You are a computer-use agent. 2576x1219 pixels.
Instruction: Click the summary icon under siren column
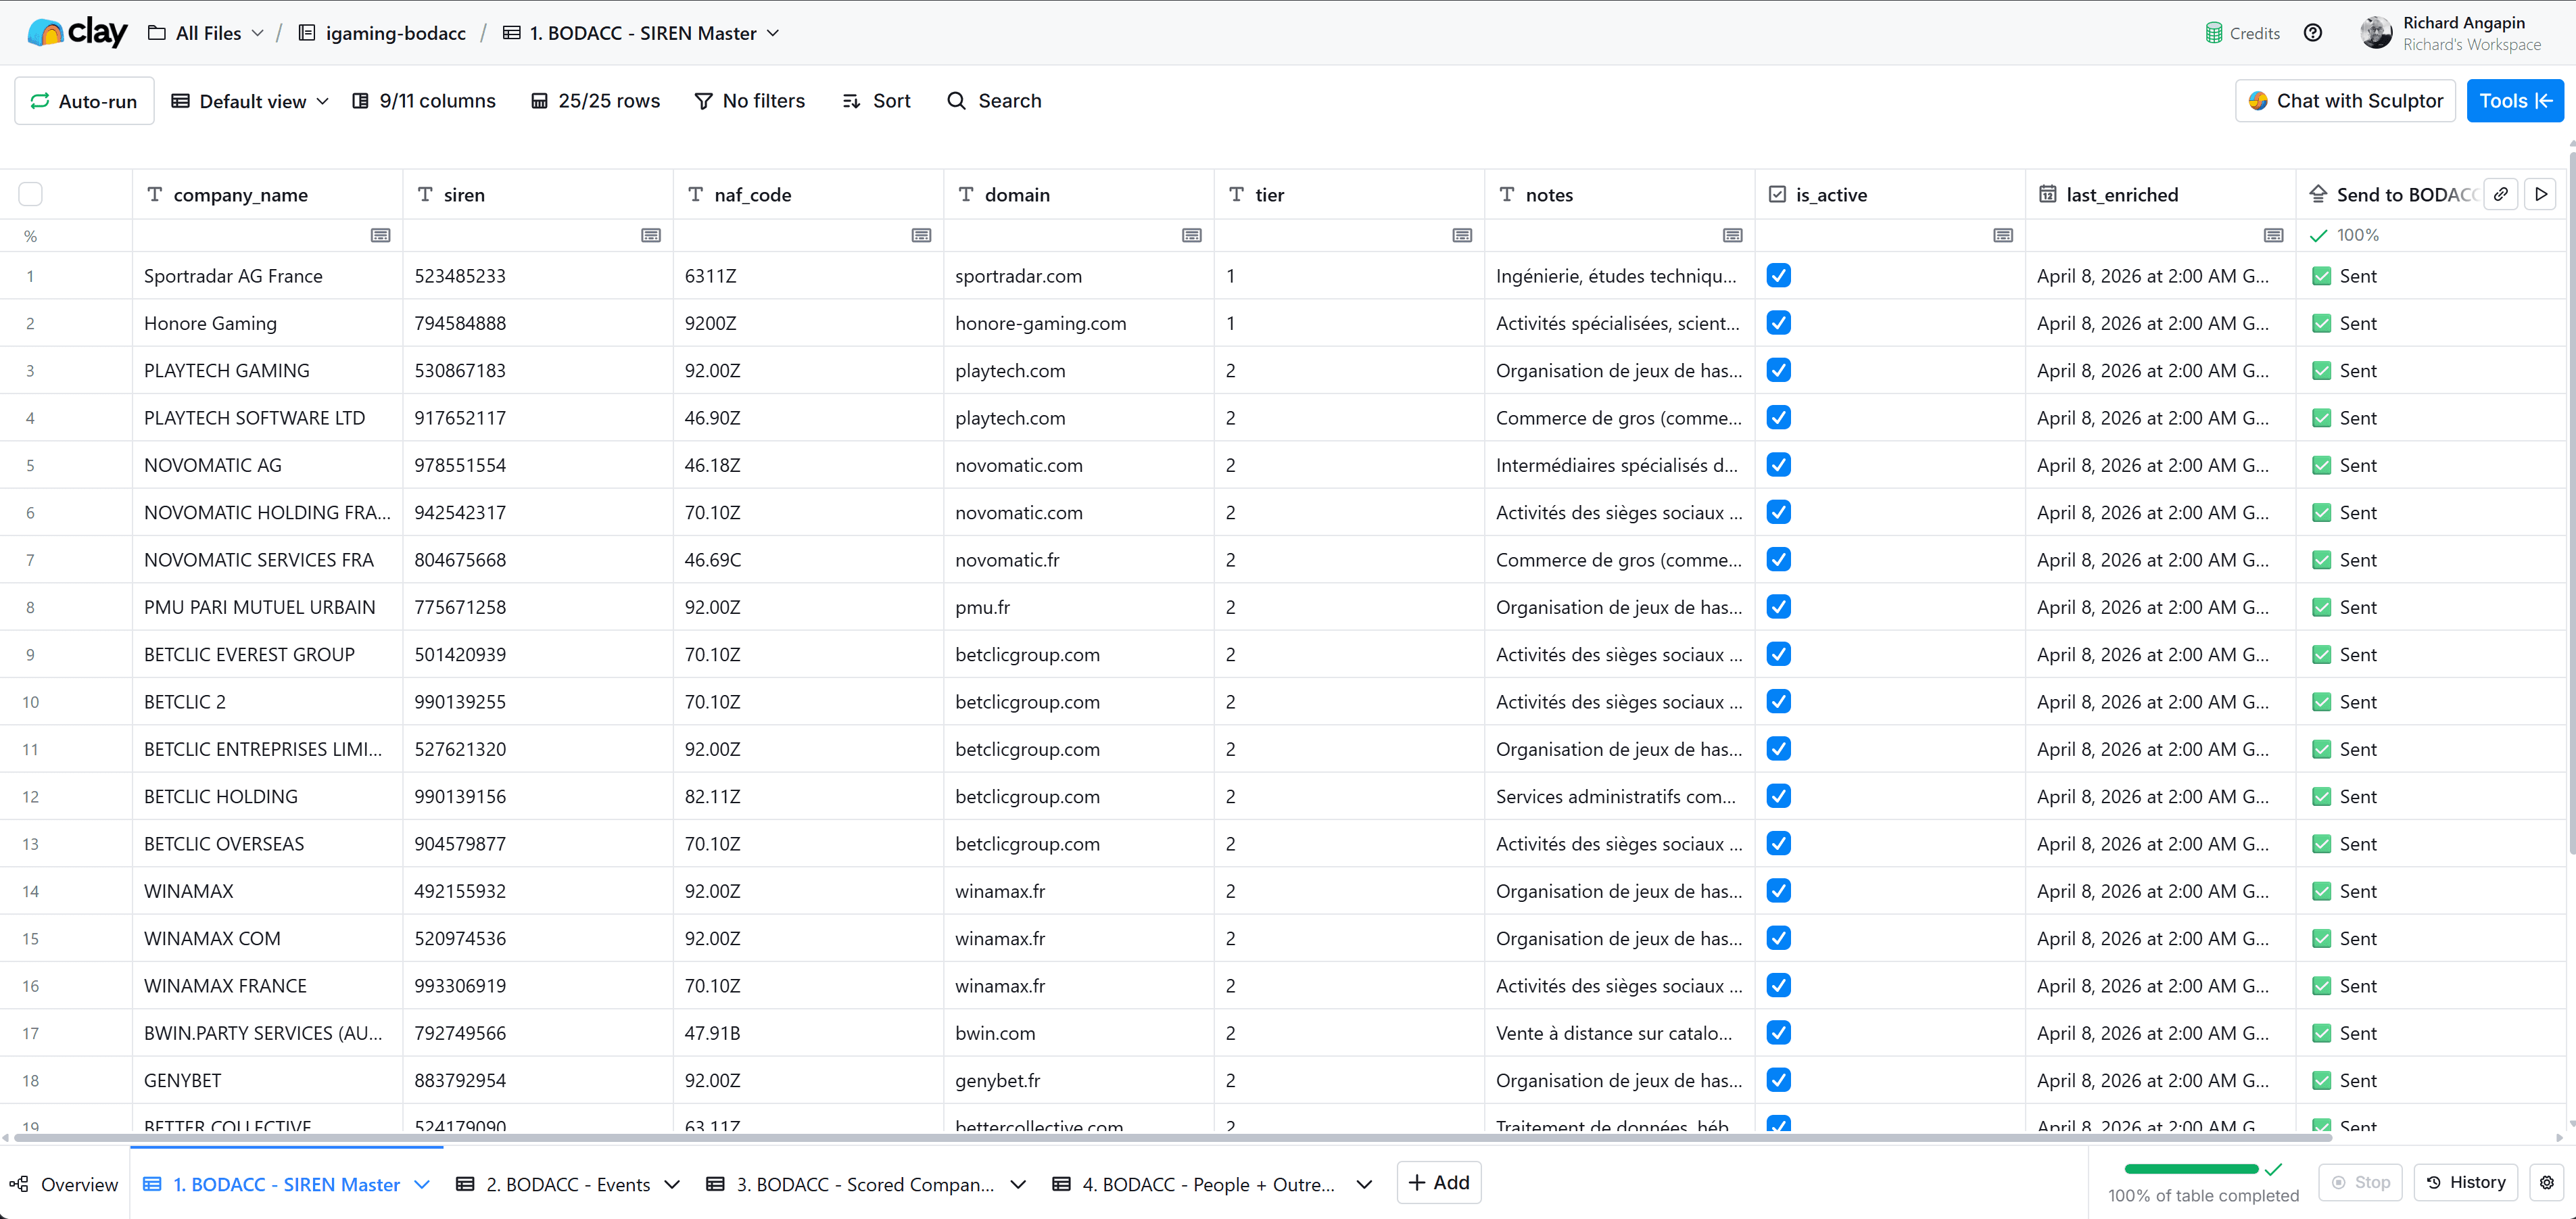(651, 236)
